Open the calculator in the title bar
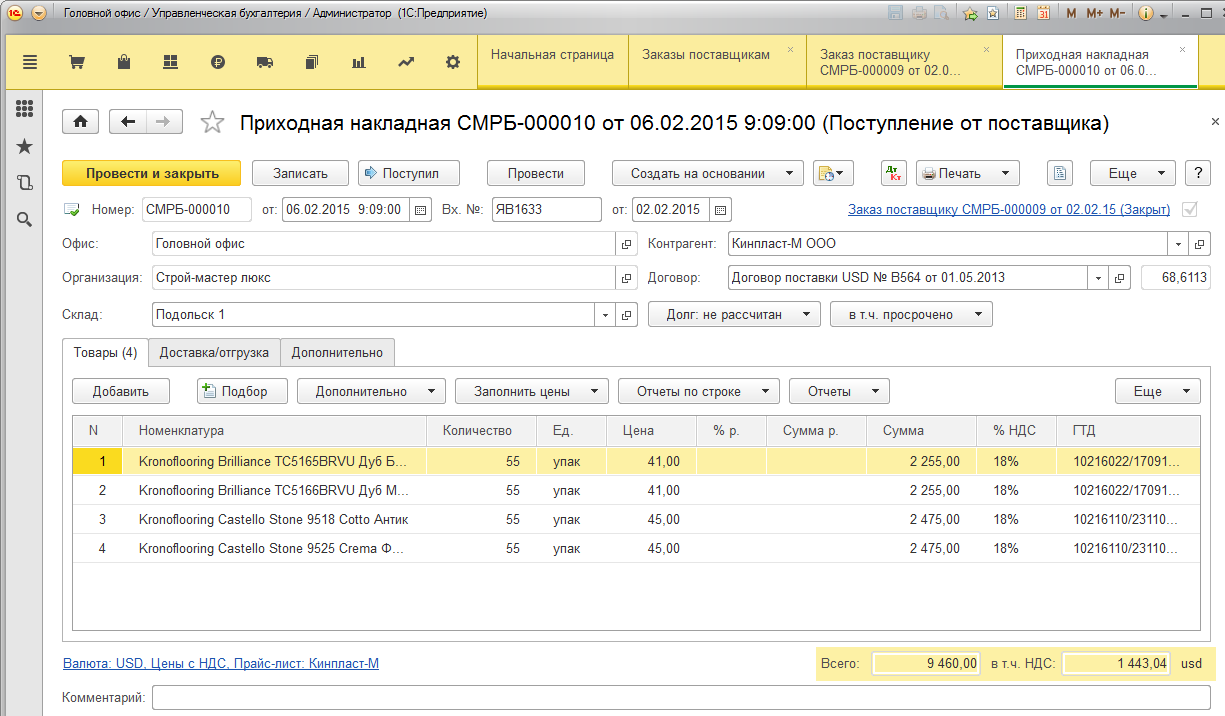Viewport: 1225px width, 716px height. (1021, 14)
